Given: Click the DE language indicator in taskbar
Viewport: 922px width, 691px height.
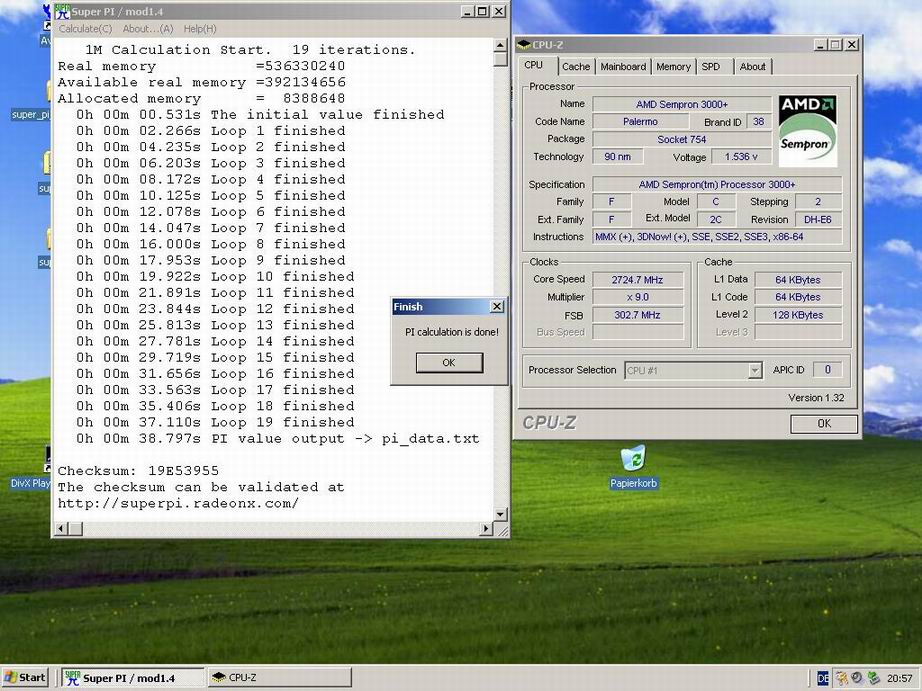Looking at the screenshot, I should (823, 679).
